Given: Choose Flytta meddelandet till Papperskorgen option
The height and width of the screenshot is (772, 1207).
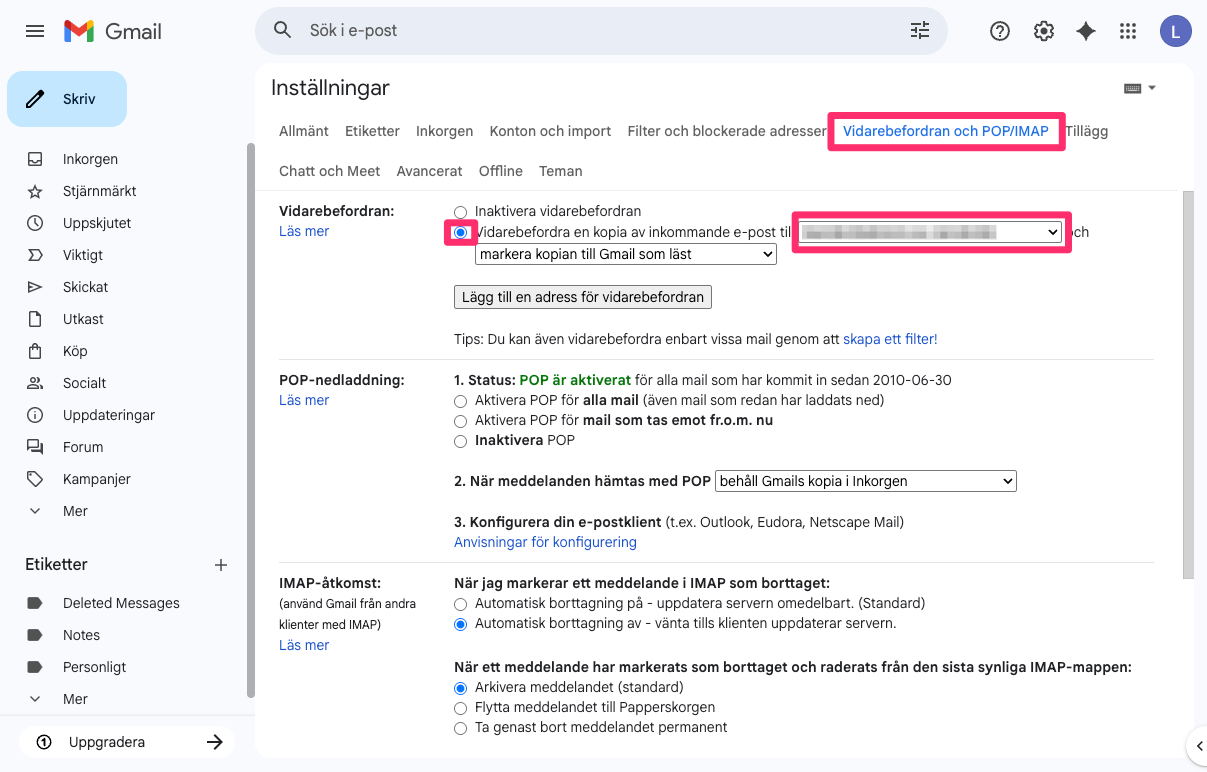Looking at the screenshot, I should 460,708.
